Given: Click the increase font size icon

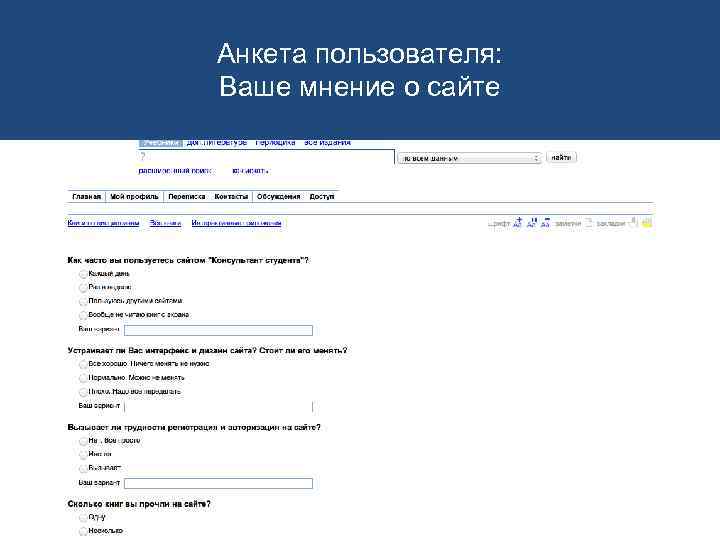Looking at the screenshot, I should coord(518,223).
